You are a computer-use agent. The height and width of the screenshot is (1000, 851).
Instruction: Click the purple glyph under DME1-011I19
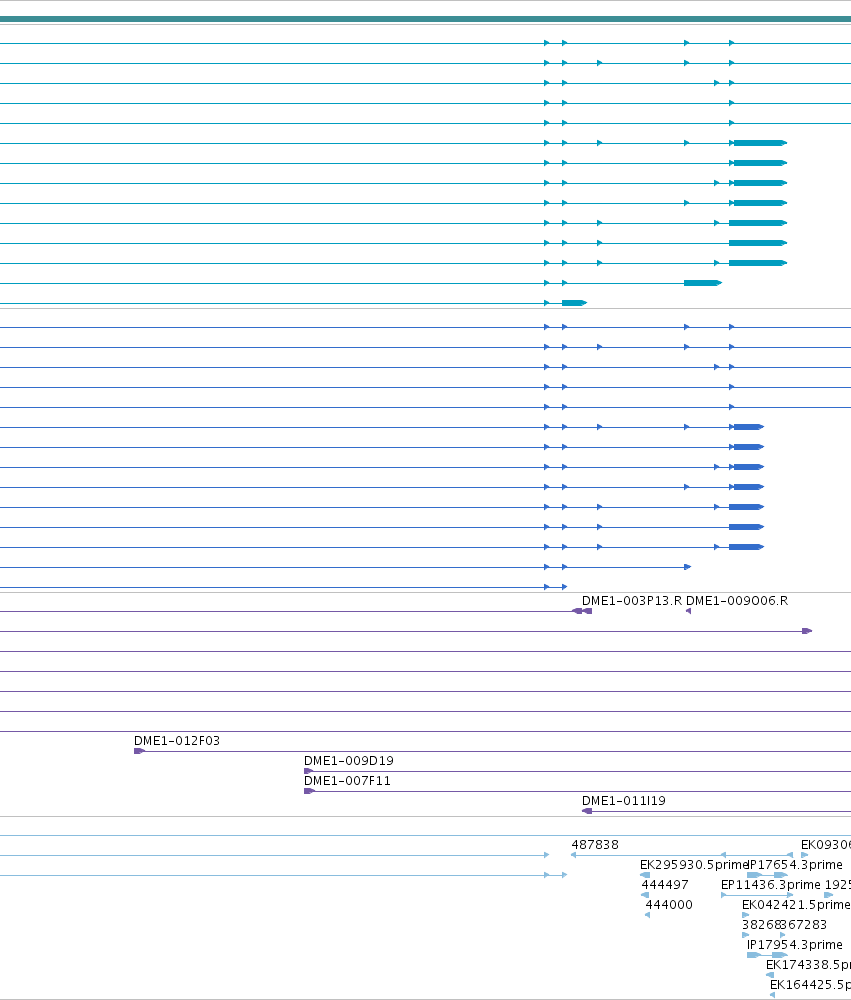[x=587, y=811]
